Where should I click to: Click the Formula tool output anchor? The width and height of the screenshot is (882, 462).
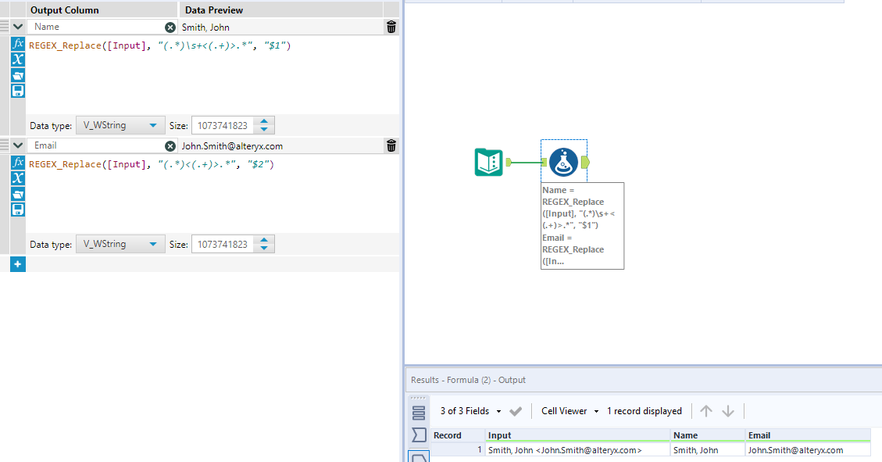pos(586,162)
